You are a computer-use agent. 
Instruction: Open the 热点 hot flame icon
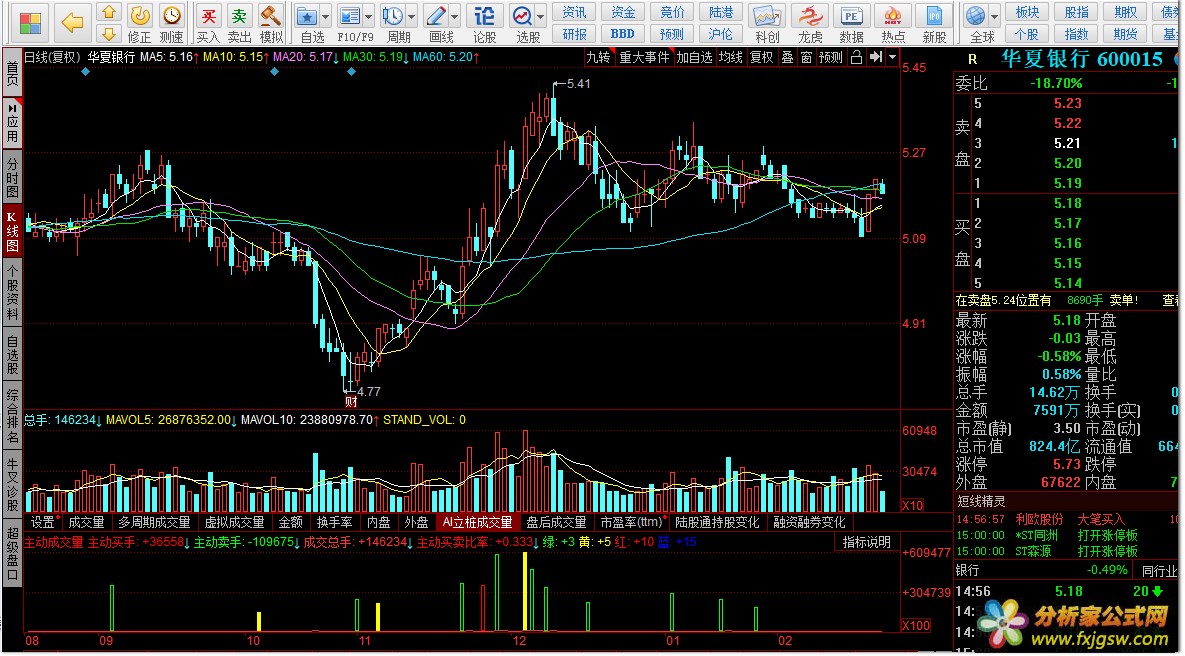tap(893, 15)
